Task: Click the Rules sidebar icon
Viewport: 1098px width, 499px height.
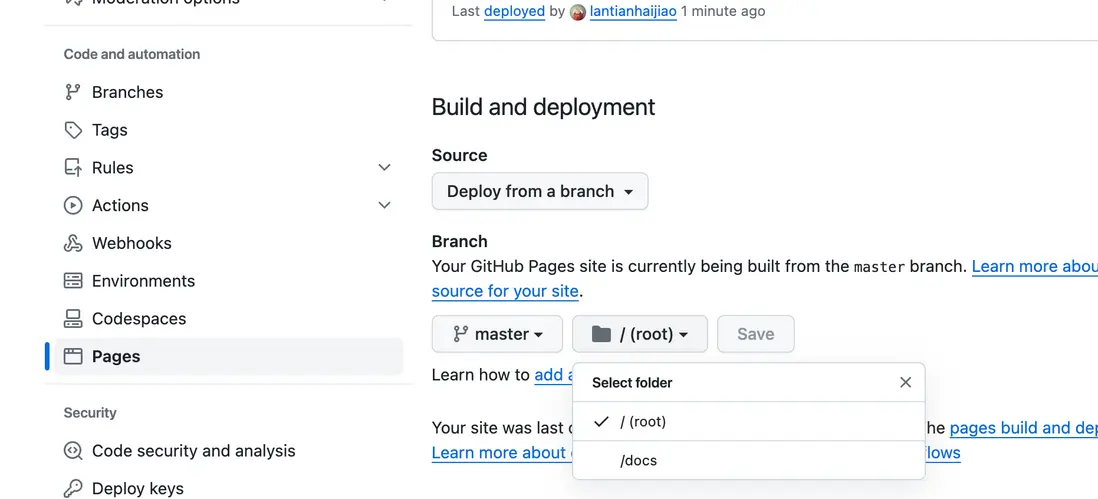Action: click(x=73, y=168)
